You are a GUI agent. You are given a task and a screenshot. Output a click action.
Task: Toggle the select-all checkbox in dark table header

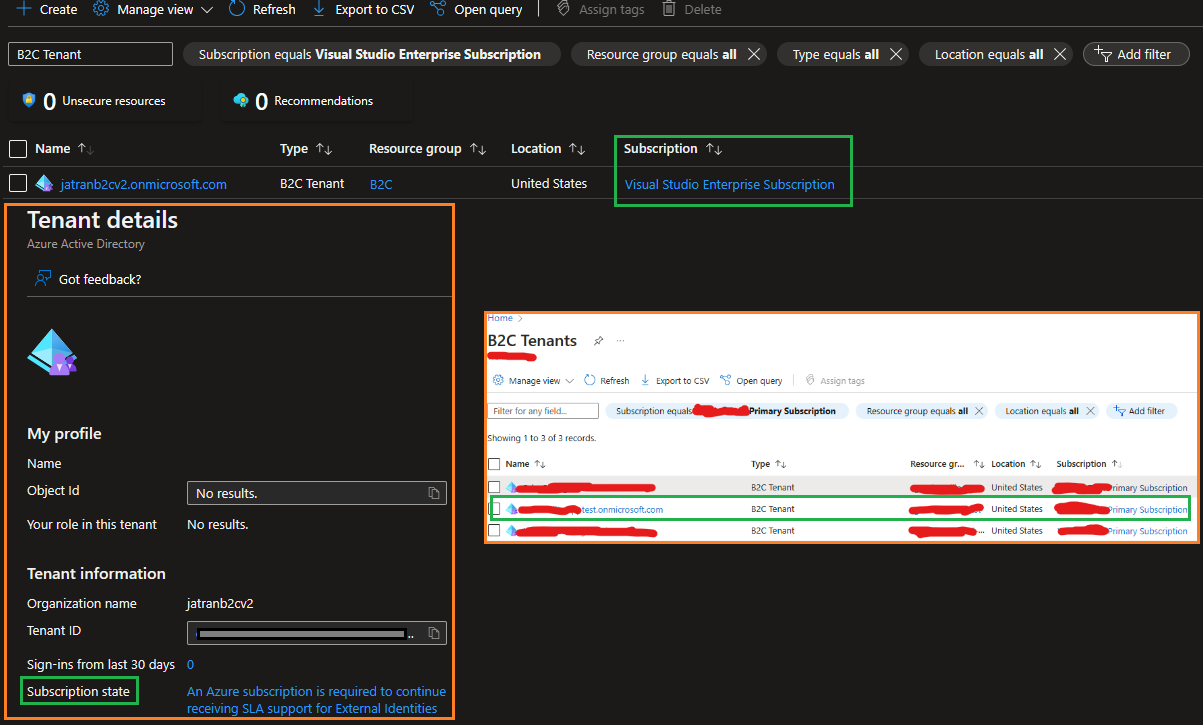[x=18, y=149]
